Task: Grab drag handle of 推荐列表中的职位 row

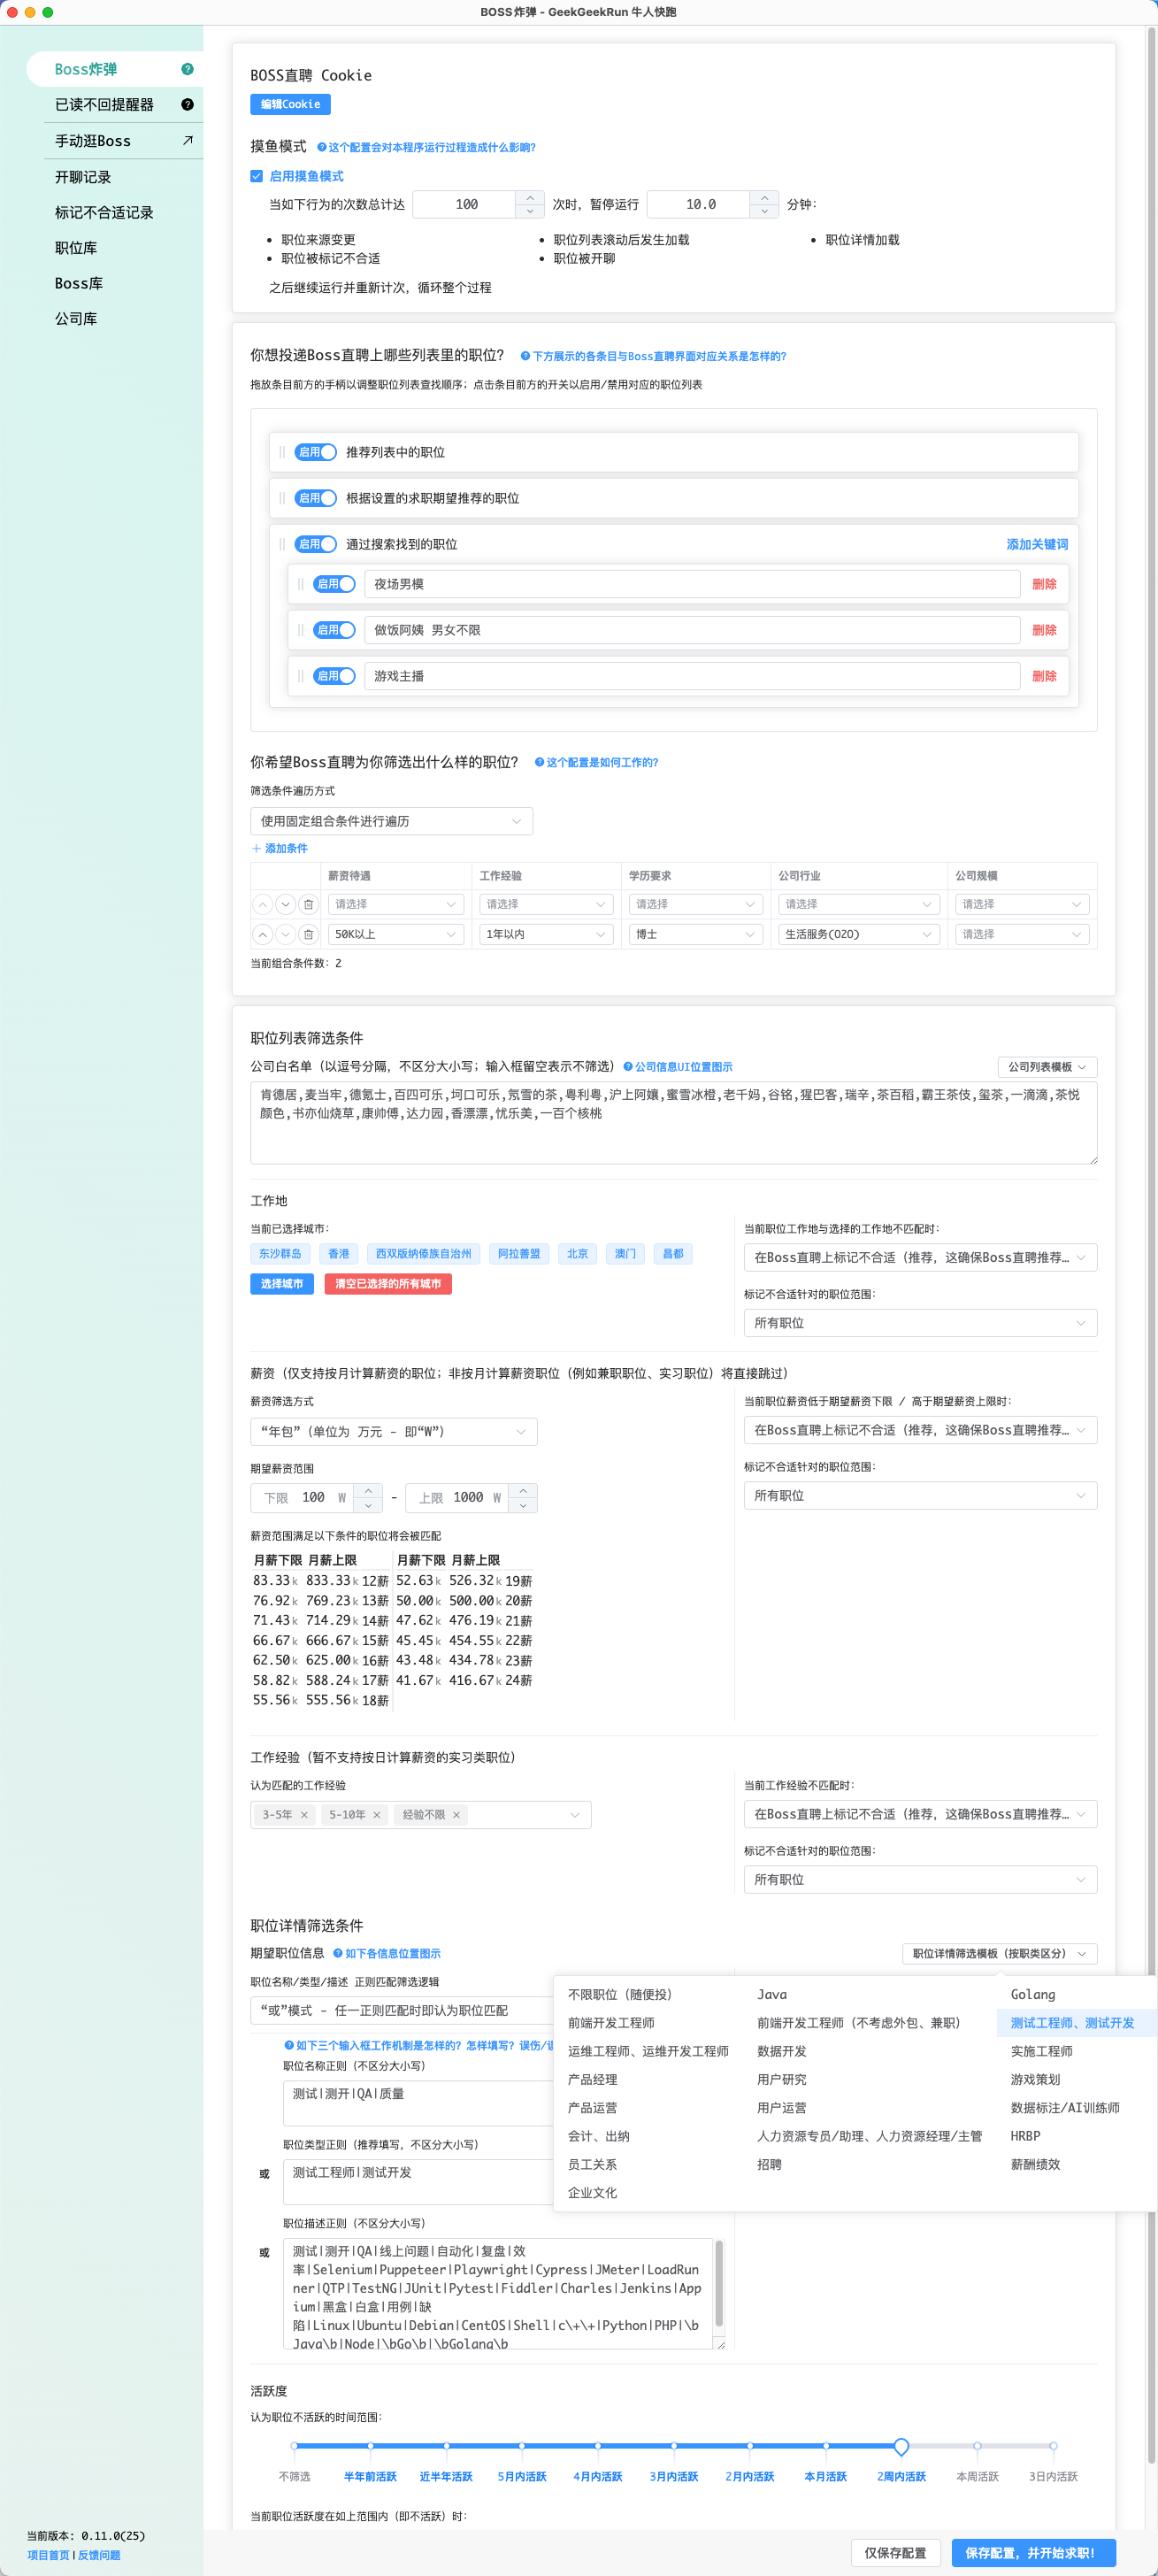Action: pyautogui.click(x=282, y=452)
